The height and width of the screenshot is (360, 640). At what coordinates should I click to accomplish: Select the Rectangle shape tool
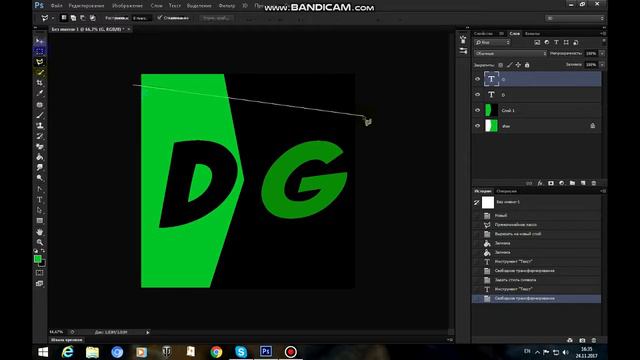[x=40, y=221]
